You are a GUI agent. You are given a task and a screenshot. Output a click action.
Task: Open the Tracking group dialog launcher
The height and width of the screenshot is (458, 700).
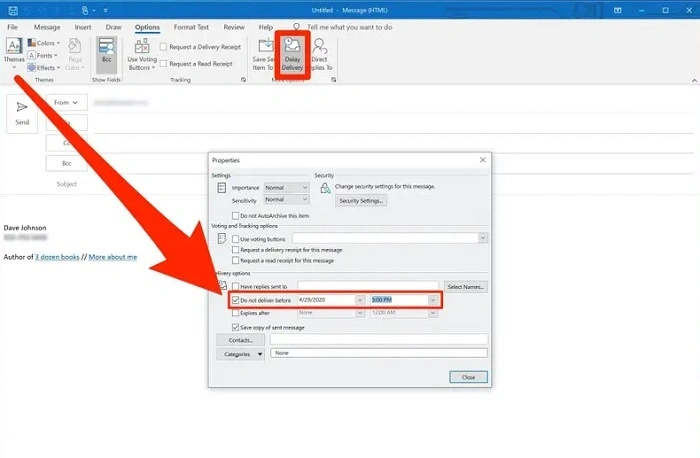(x=243, y=80)
